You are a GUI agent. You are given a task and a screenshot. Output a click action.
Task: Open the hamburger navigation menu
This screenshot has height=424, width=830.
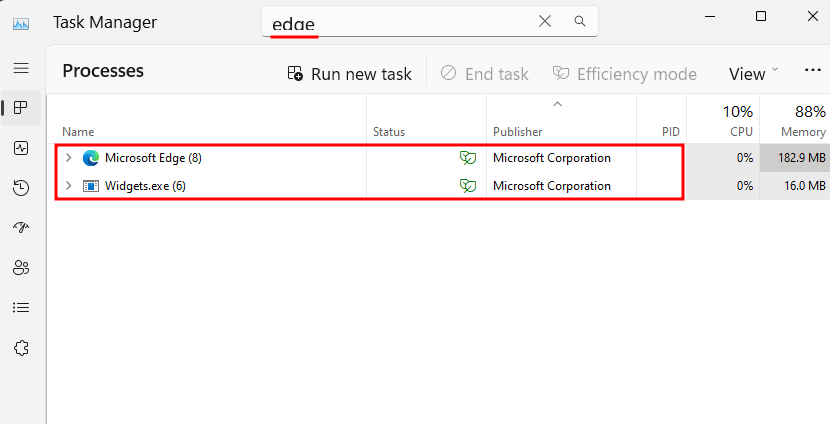[x=21, y=68]
